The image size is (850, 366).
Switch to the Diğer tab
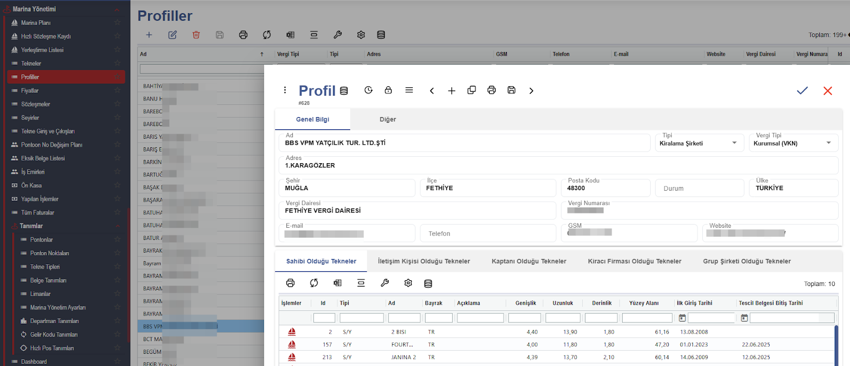point(388,119)
